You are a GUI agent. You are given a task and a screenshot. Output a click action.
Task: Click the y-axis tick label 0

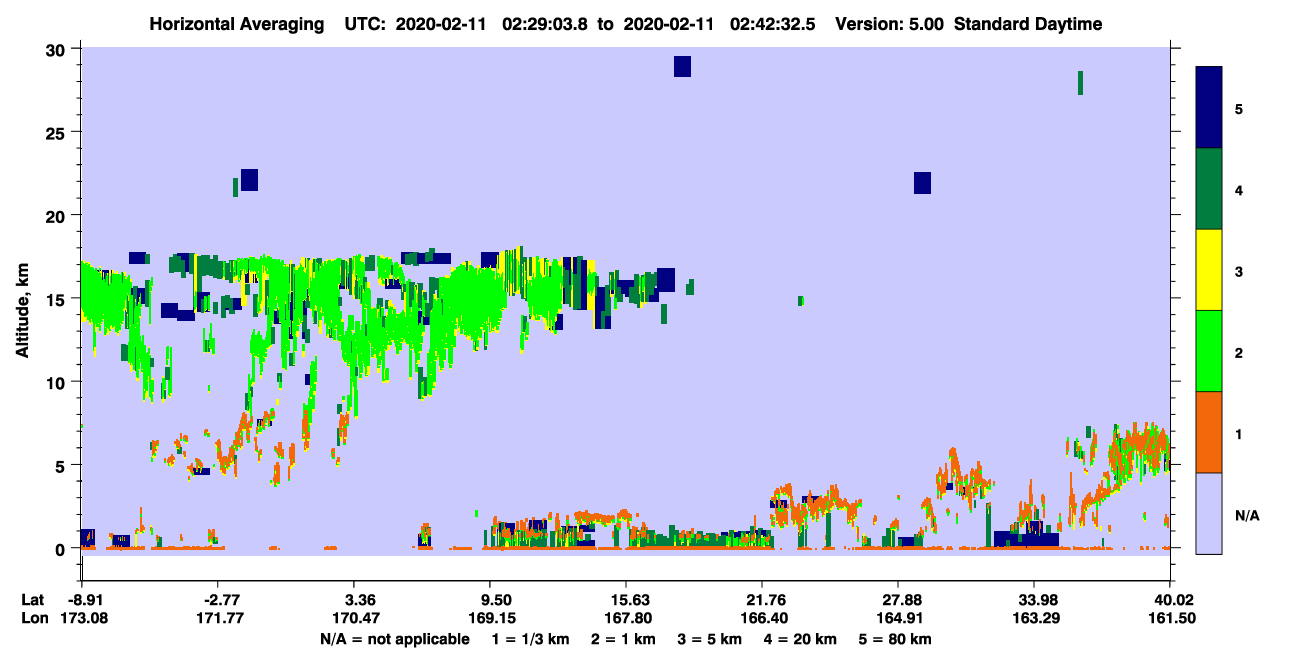pyautogui.click(x=61, y=548)
